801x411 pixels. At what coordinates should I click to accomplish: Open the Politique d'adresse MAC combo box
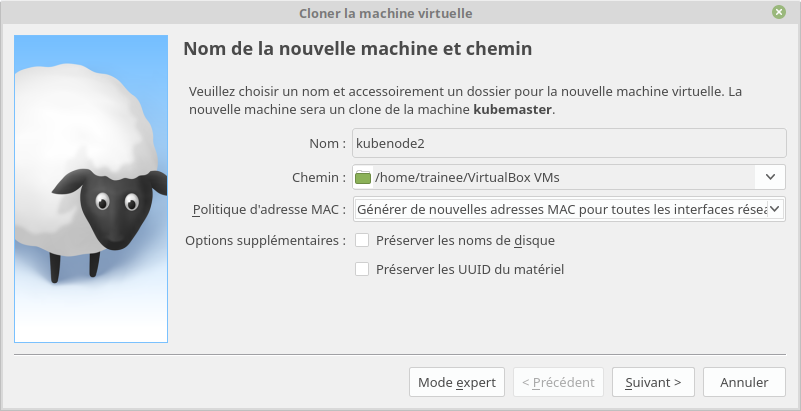tap(560, 209)
